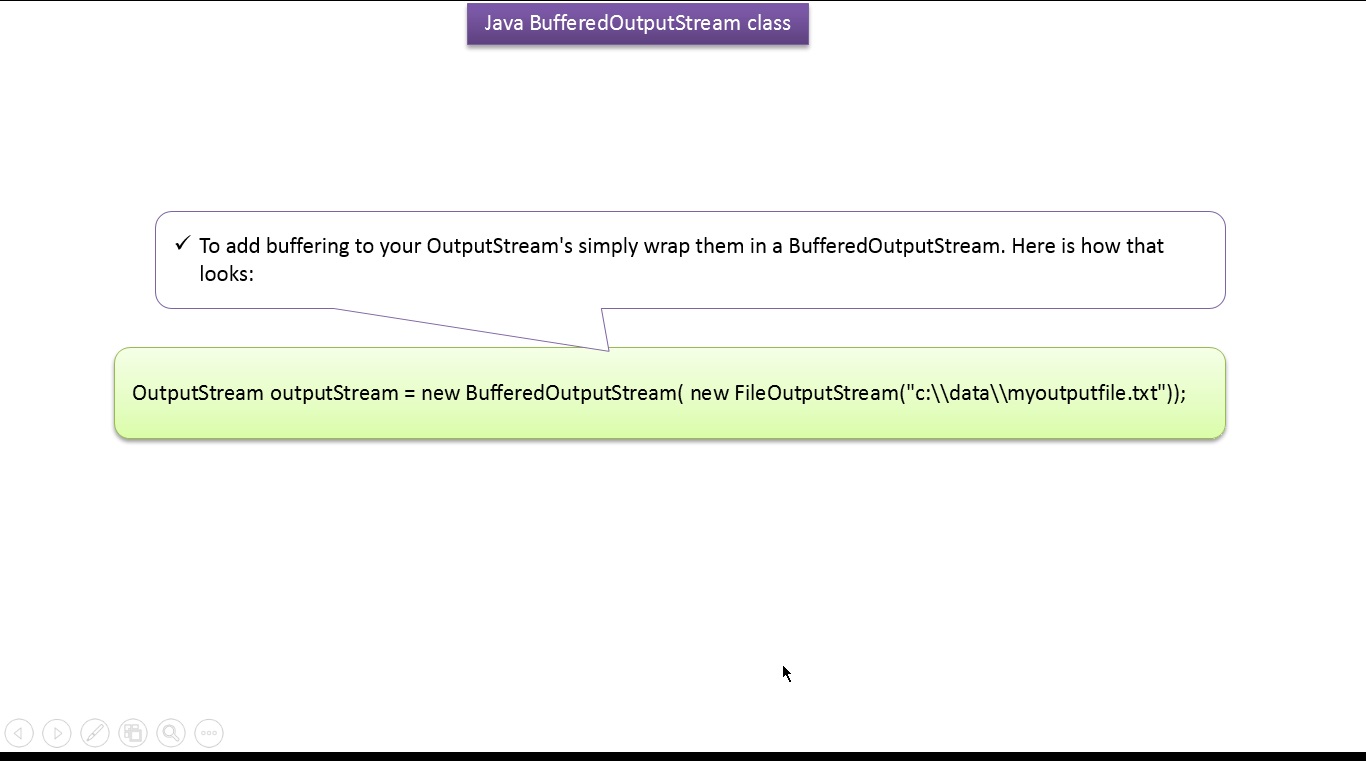The width and height of the screenshot is (1366, 761).
Task: Open more slideshow options menu
Action: [209, 733]
